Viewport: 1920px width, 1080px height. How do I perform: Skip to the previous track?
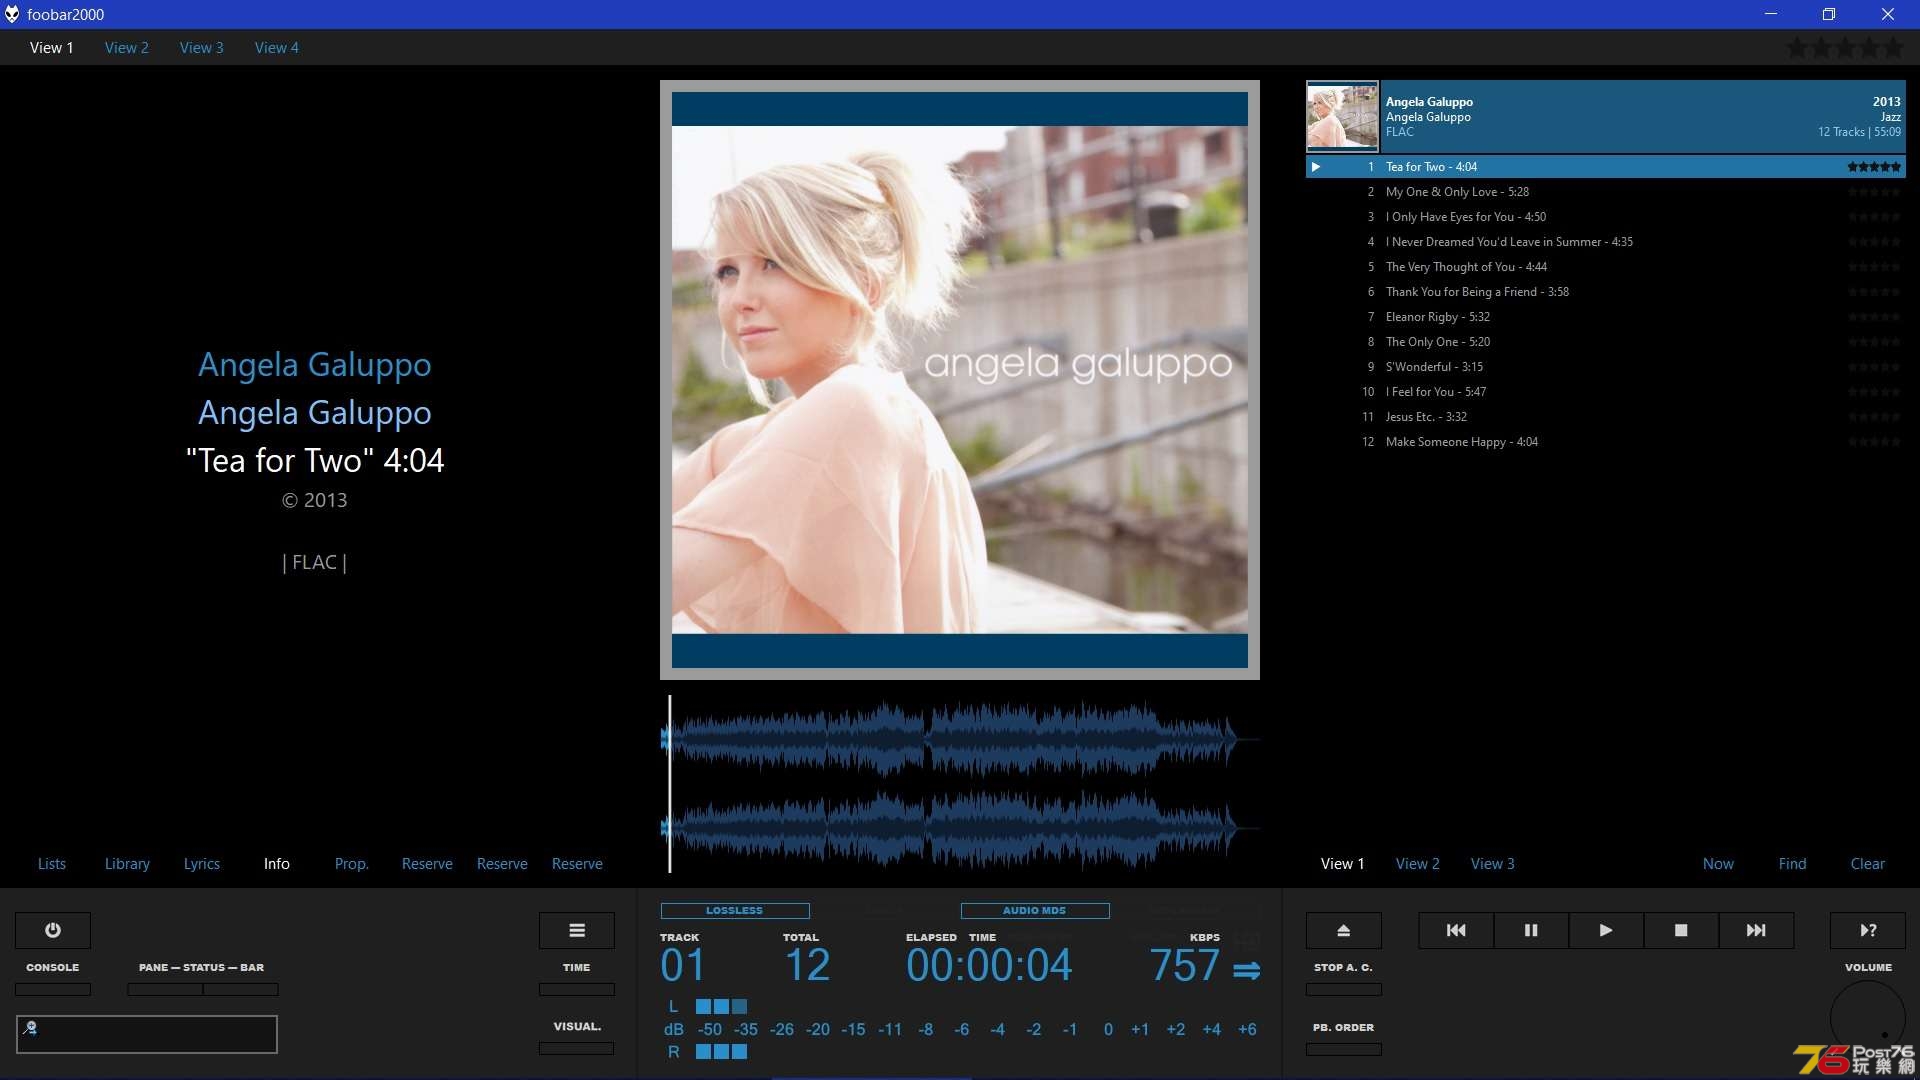[x=1456, y=930]
